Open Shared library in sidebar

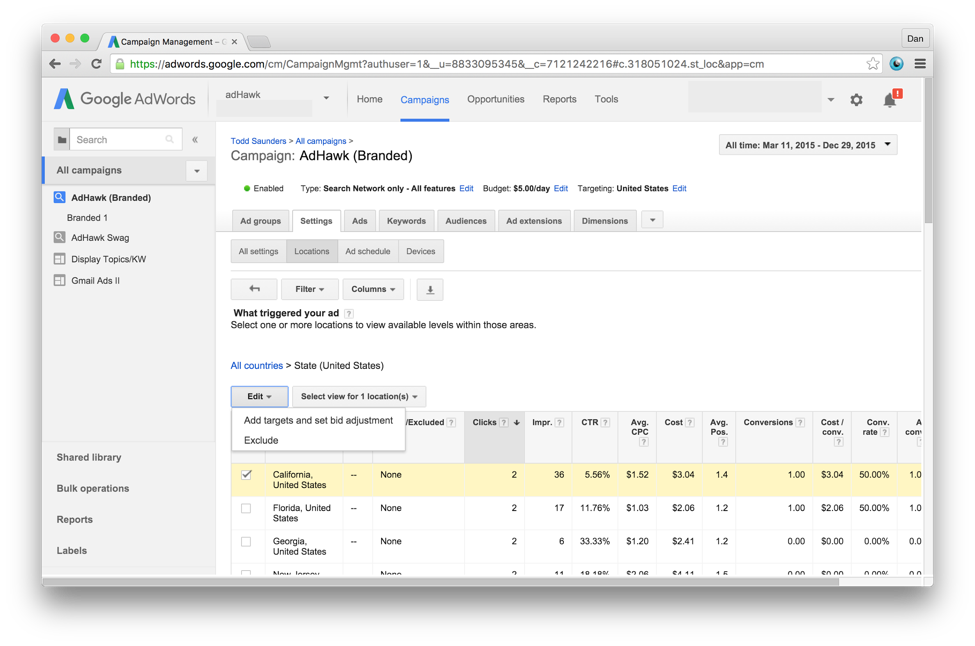click(x=89, y=458)
